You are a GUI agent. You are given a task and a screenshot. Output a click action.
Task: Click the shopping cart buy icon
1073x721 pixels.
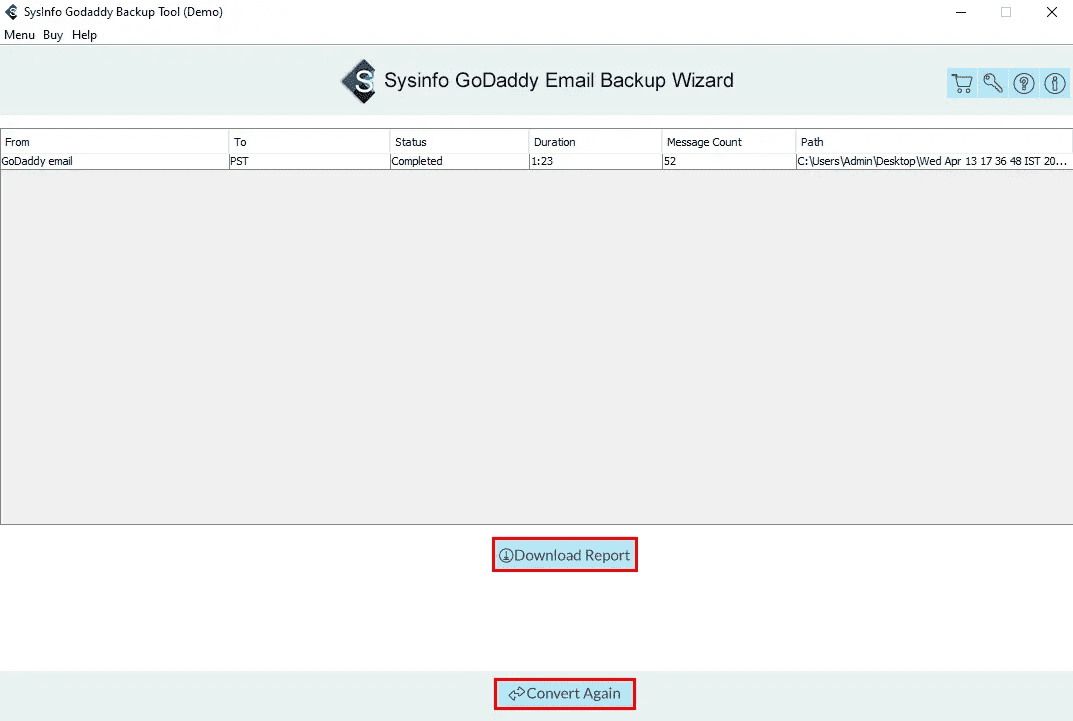[x=962, y=83]
